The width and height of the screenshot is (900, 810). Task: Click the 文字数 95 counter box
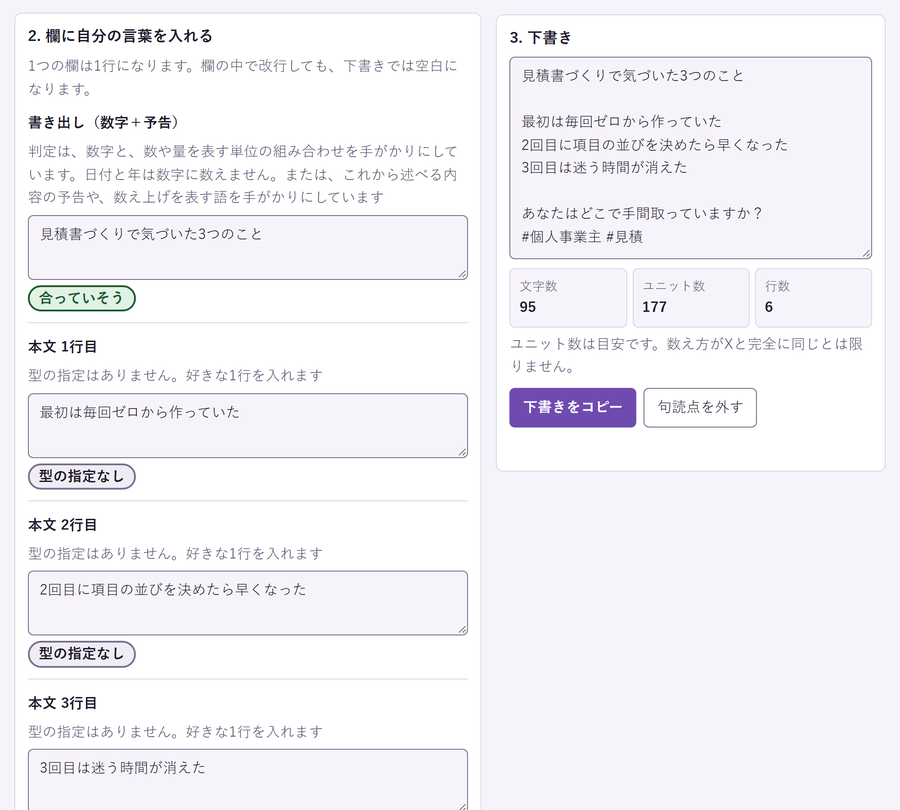568,297
